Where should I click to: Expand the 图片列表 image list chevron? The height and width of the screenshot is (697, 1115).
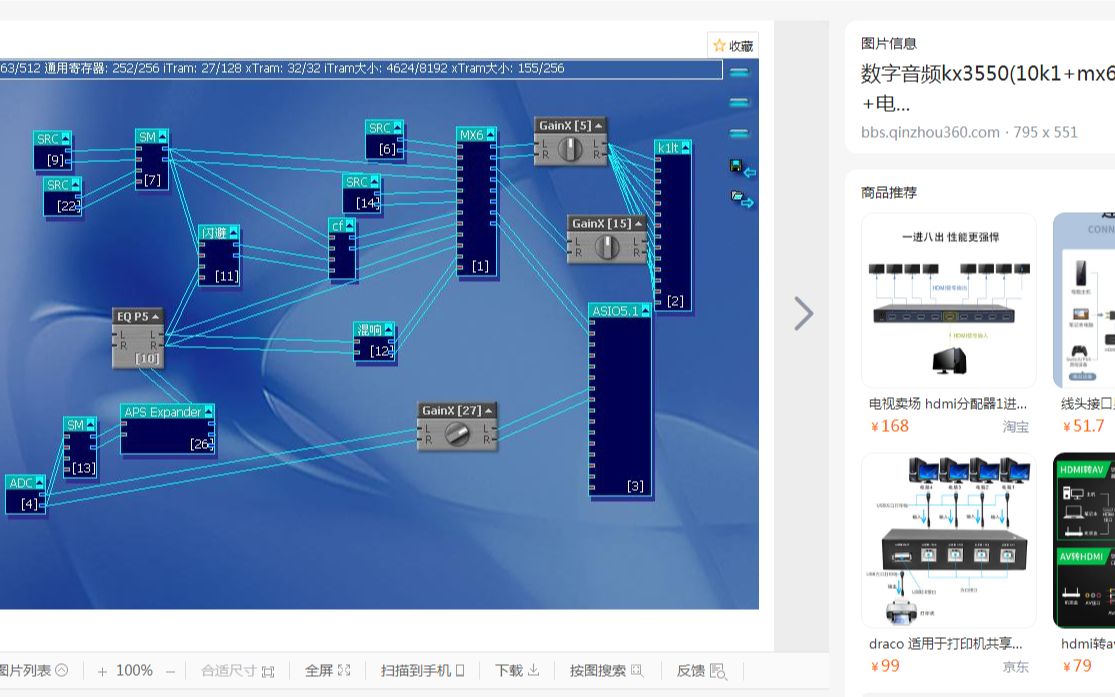point(62,671)
